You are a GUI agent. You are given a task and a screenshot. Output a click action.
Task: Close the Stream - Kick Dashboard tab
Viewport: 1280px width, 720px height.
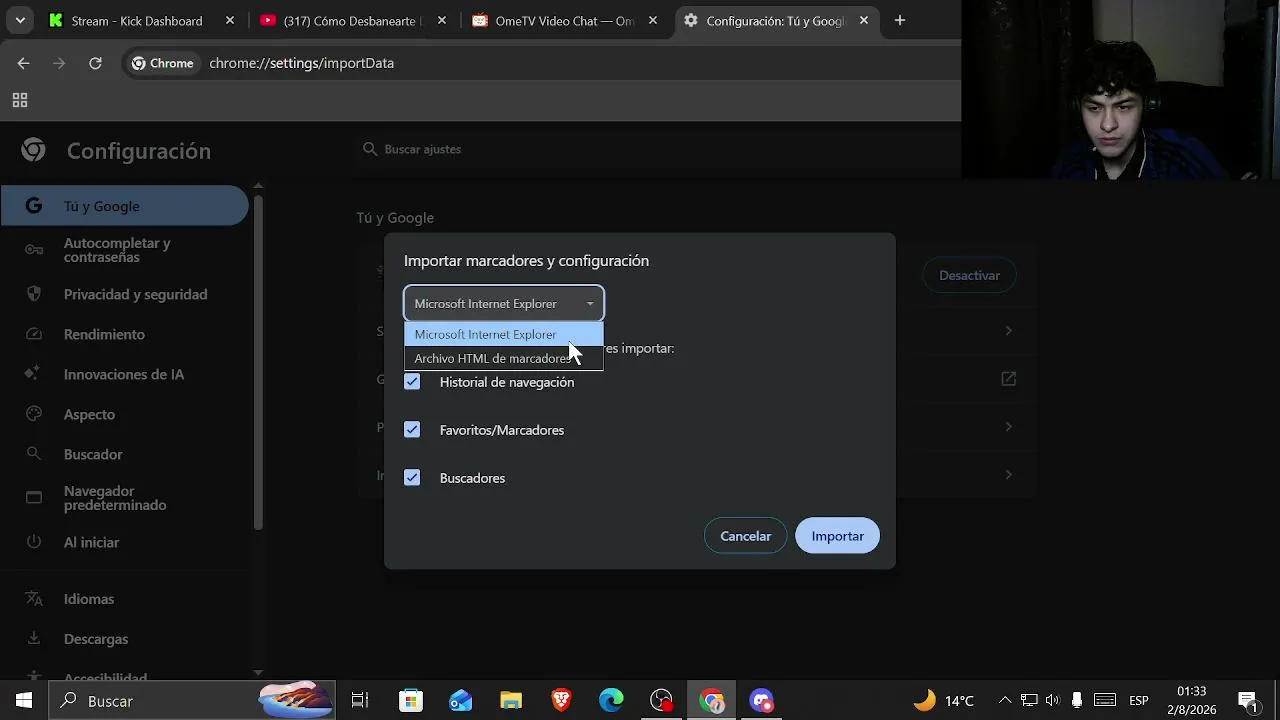230,20
